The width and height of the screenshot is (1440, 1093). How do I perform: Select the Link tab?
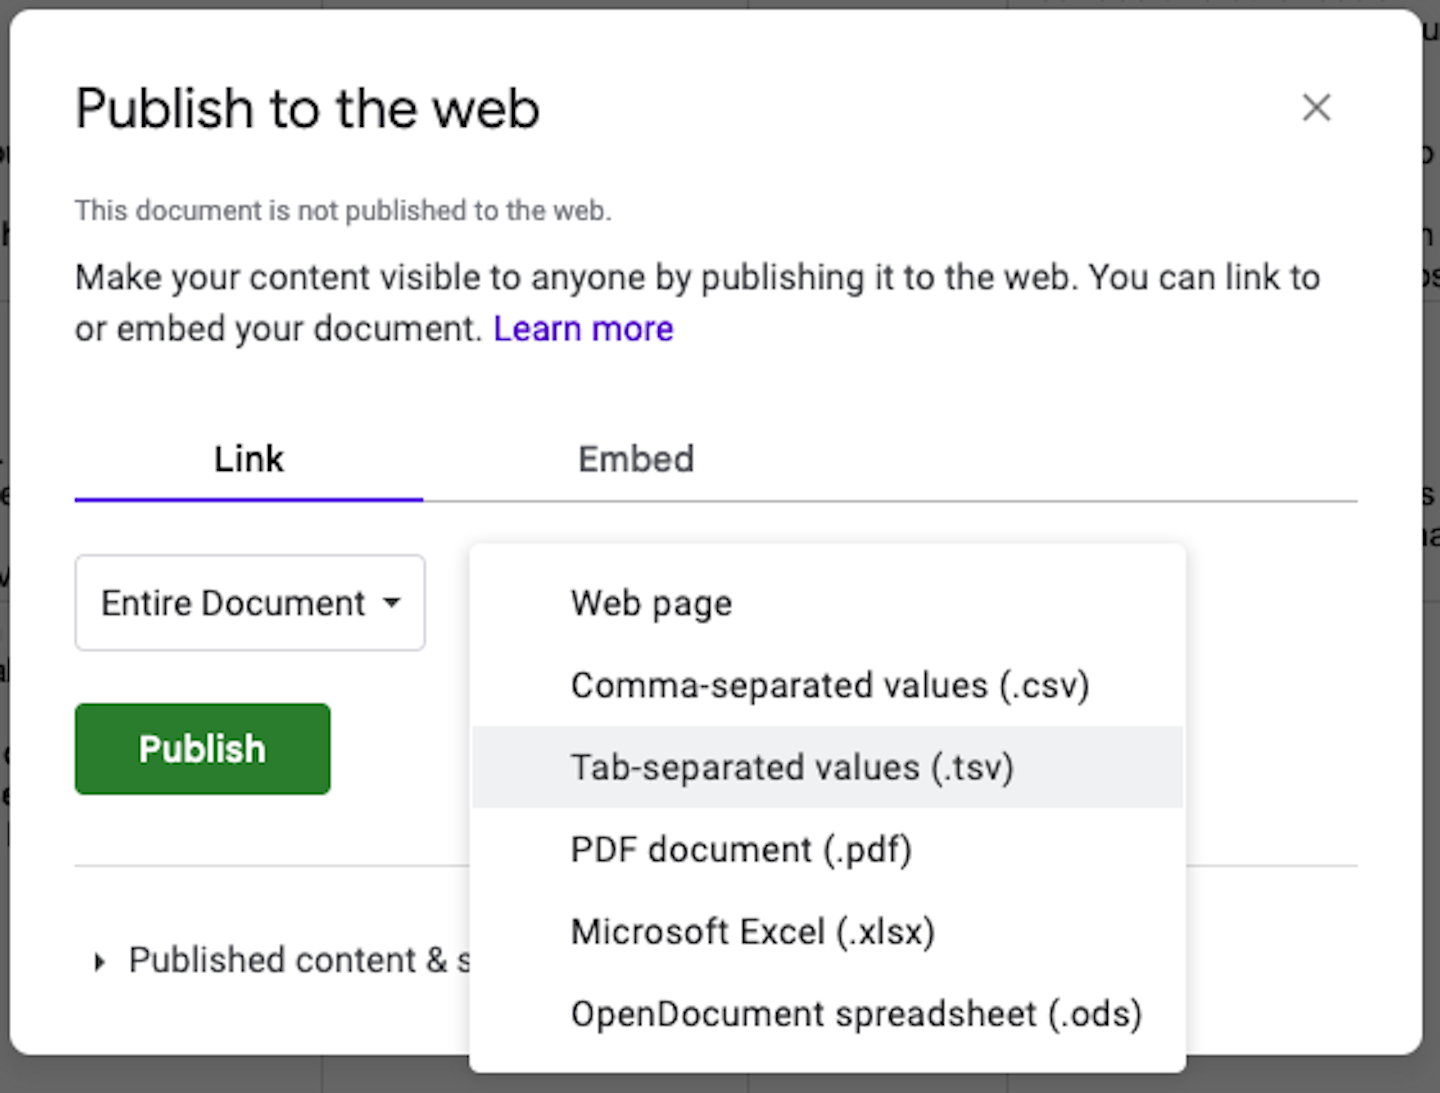tap(248, 459)
